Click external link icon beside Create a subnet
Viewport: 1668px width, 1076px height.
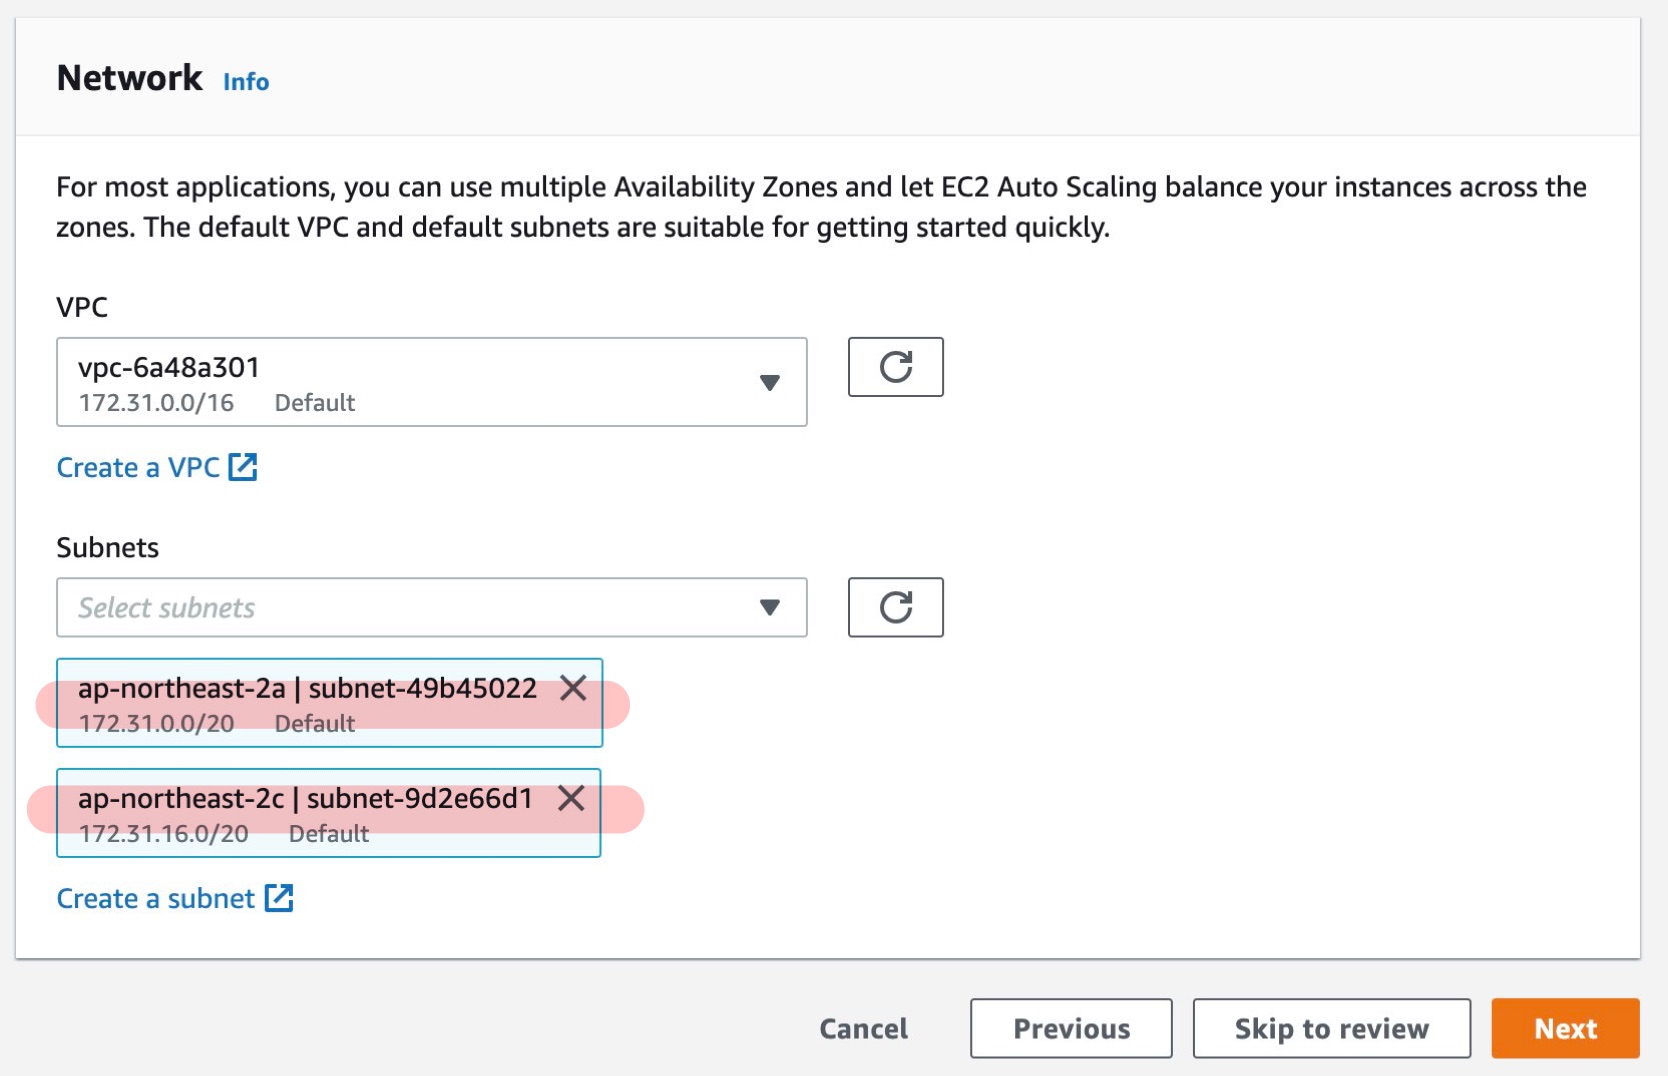coord(279,898)
